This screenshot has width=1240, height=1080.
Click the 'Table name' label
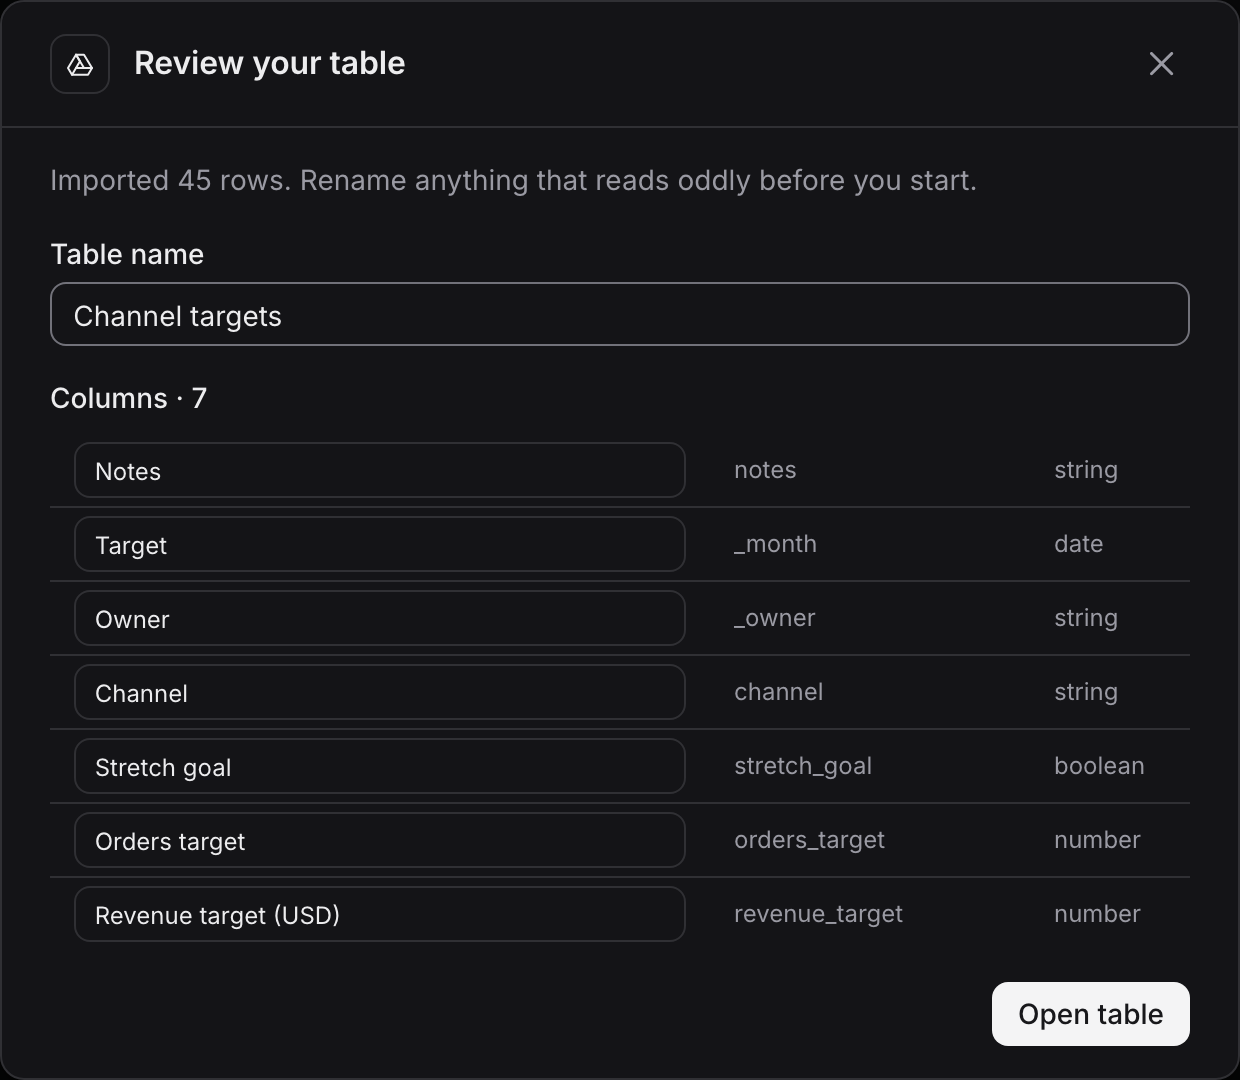[x=127, y=254]
